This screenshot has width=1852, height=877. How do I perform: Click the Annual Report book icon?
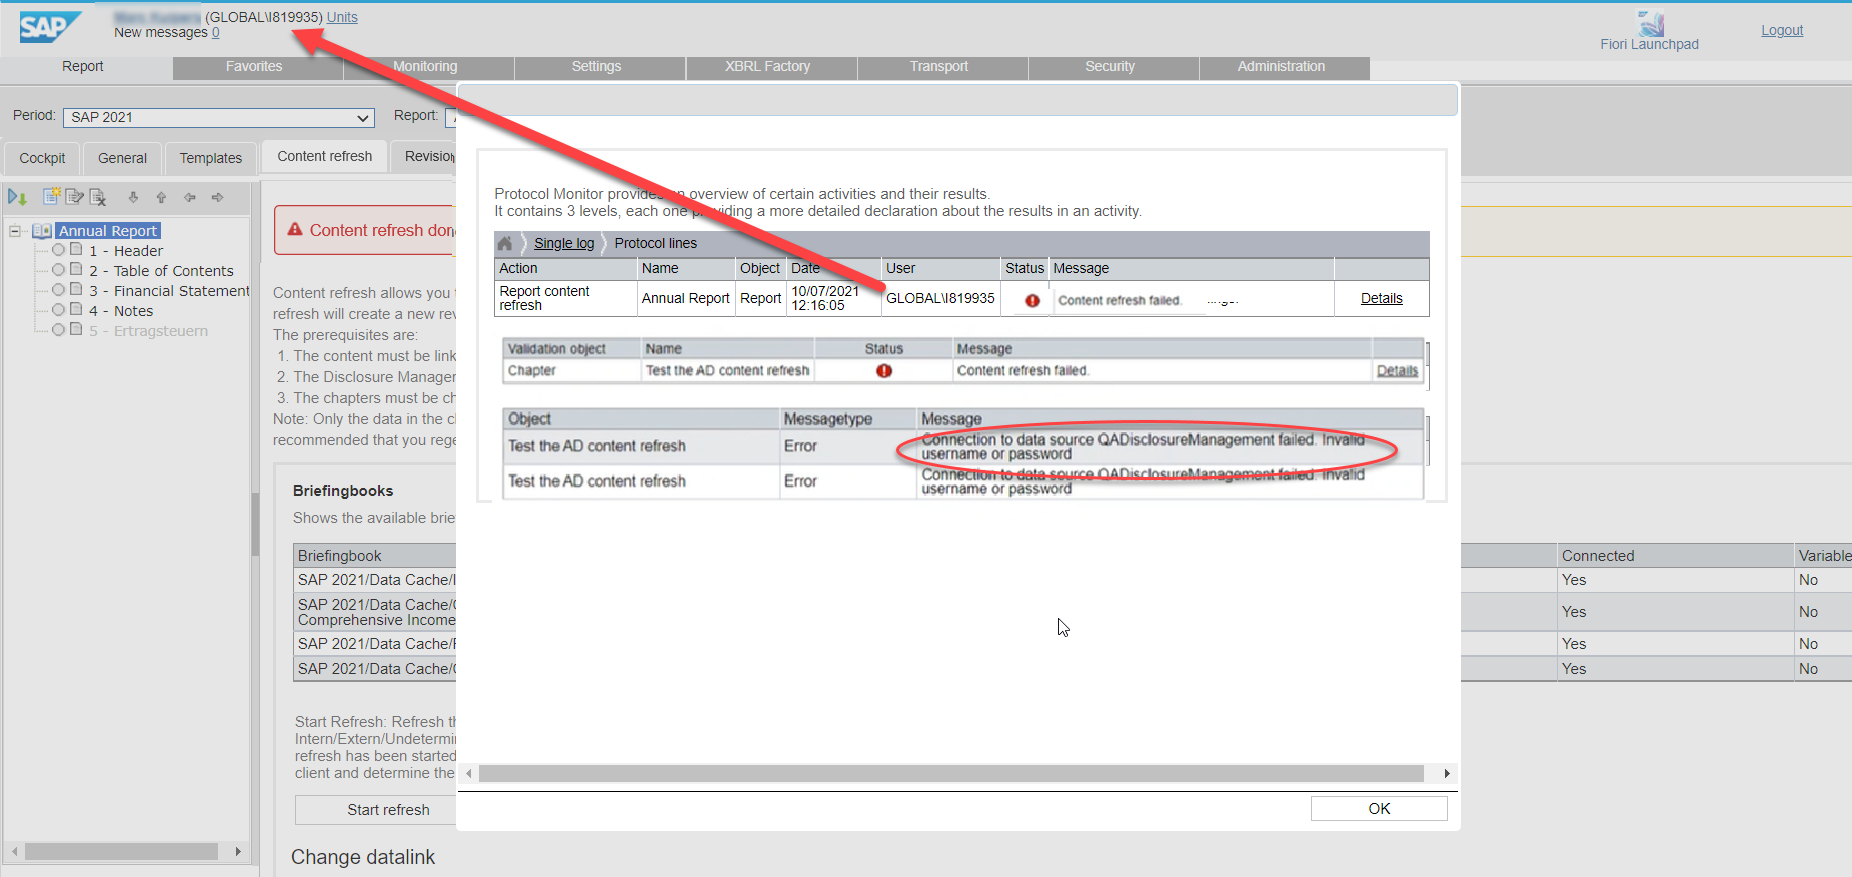(x=42, y=231)
